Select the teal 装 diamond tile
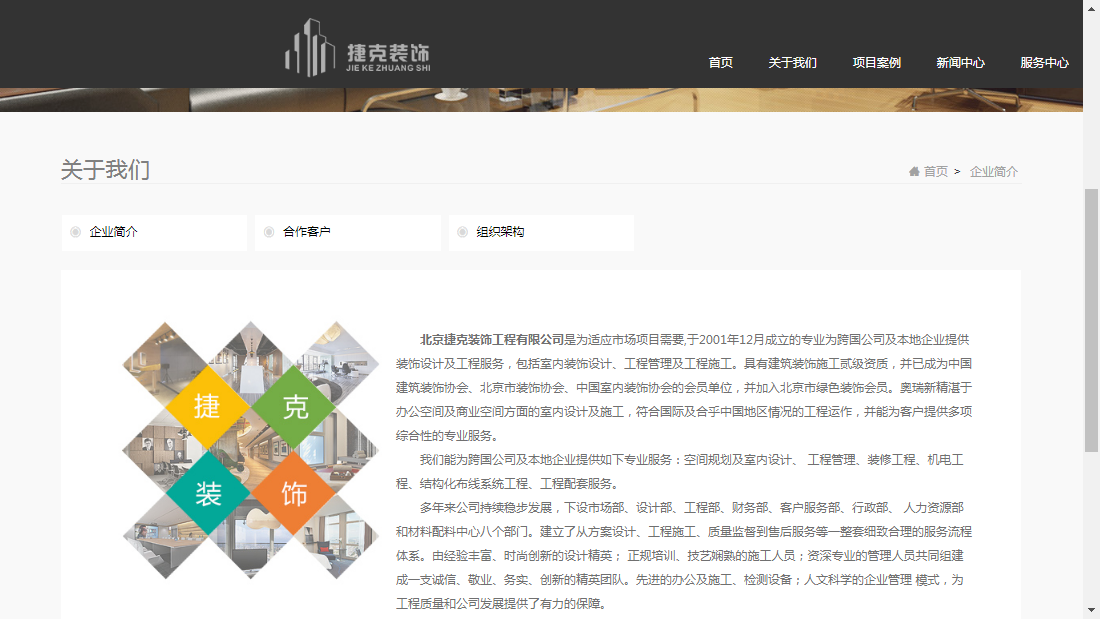 pos(206,493)
